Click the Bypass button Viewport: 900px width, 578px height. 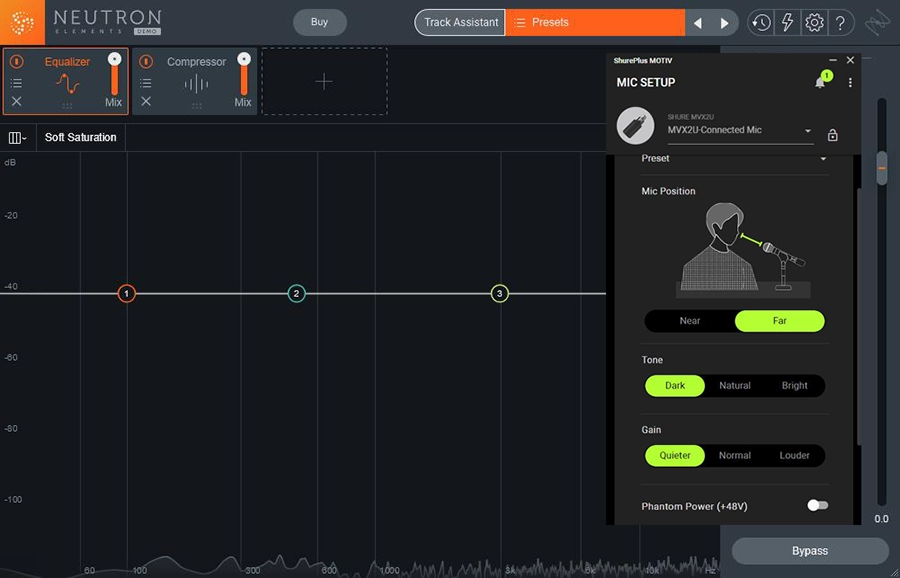810,551
